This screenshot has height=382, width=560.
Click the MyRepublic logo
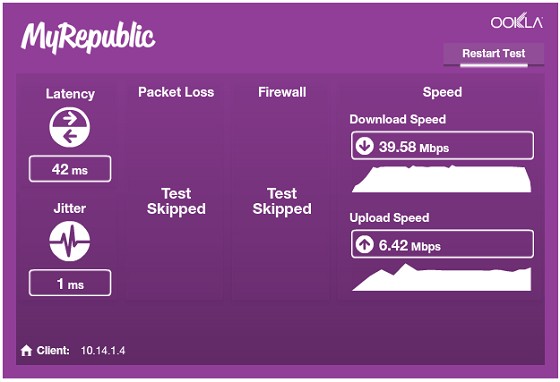pyautogui.click(x=88, y=38)
